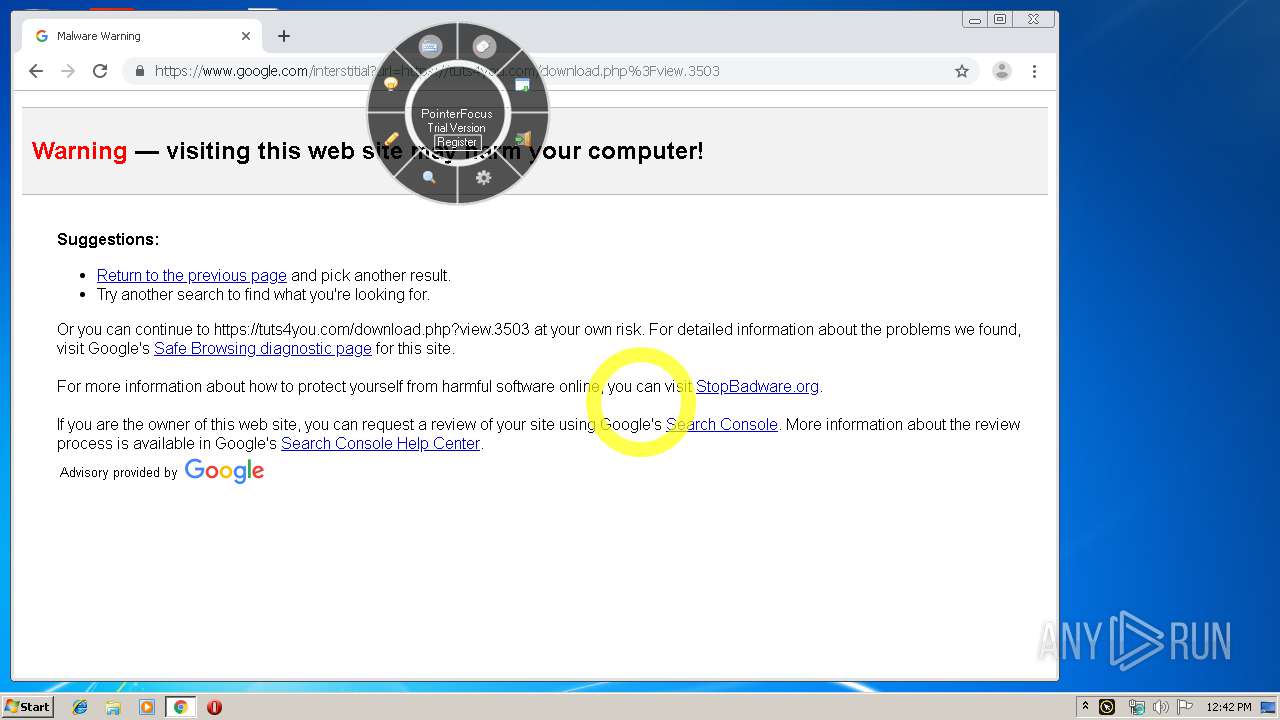
Task: Open PointerFocus settings gear
Action: tap(483, 177)
